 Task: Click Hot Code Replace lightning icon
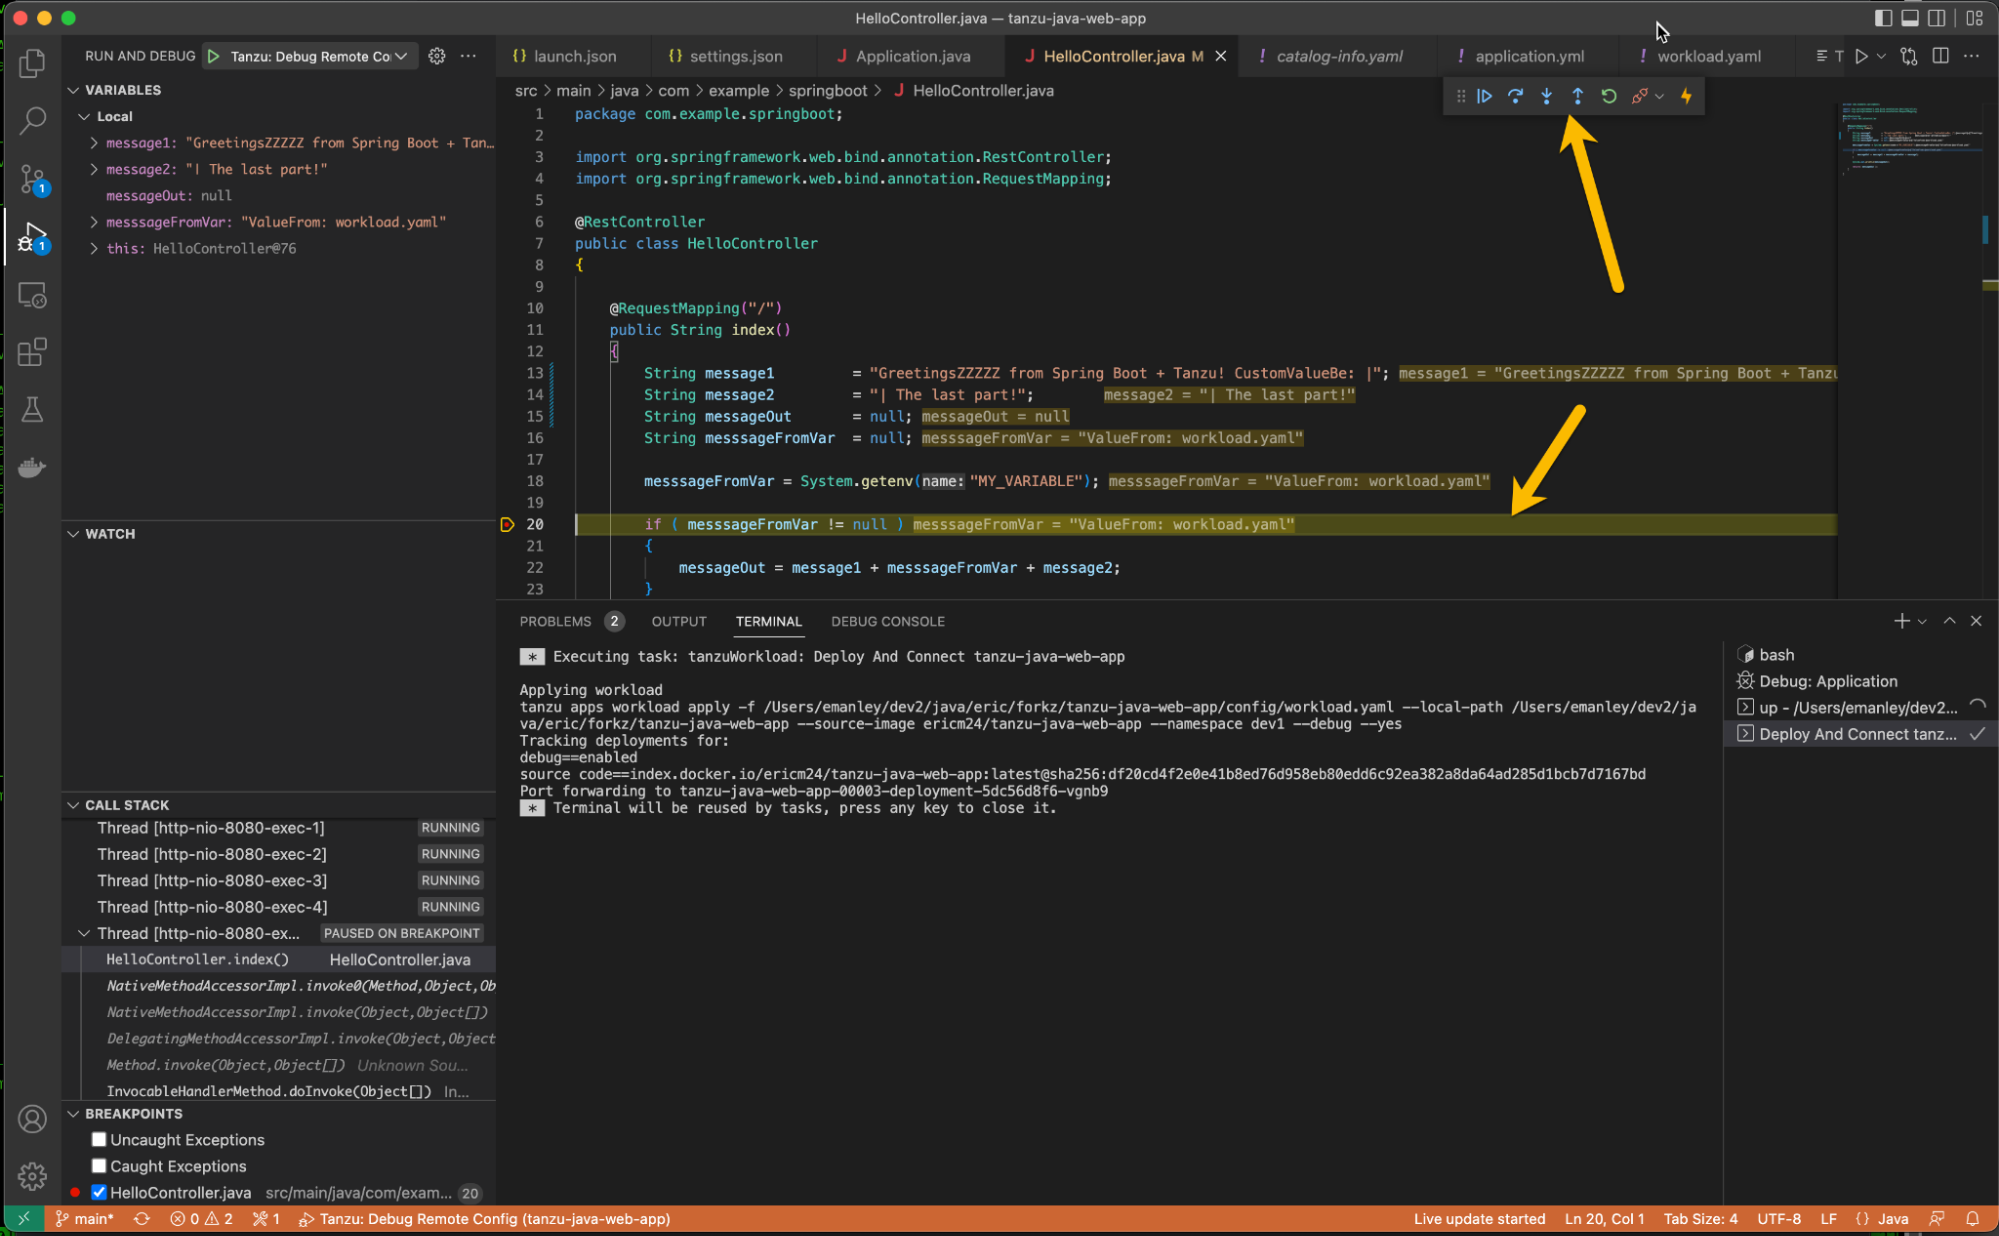tap(1687, 96)
